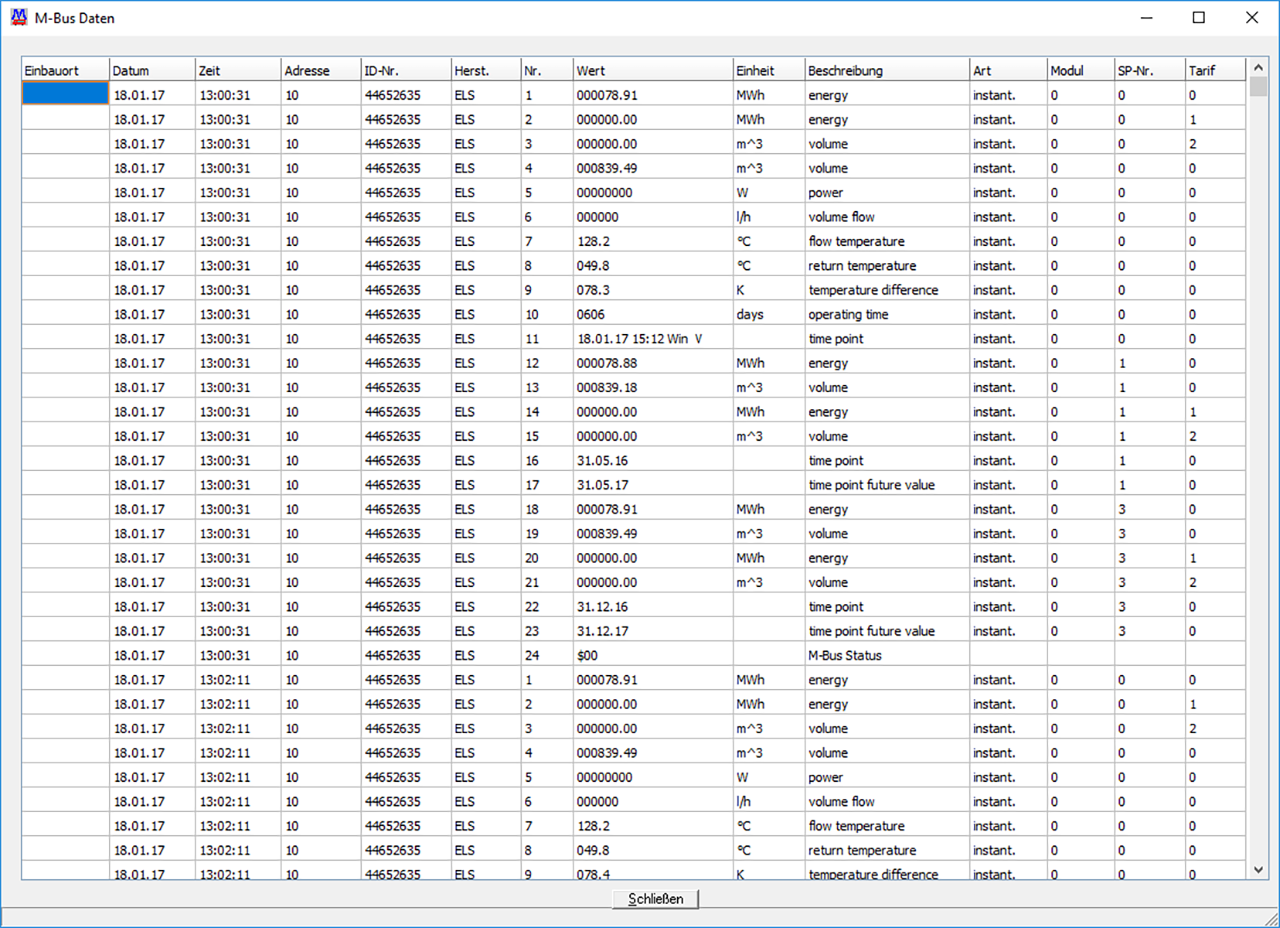Select the cell with 18.01.17 15:12 Win V
Image resolution: width=1280 pixels, height=928 pixels.
tap(653, 339)
